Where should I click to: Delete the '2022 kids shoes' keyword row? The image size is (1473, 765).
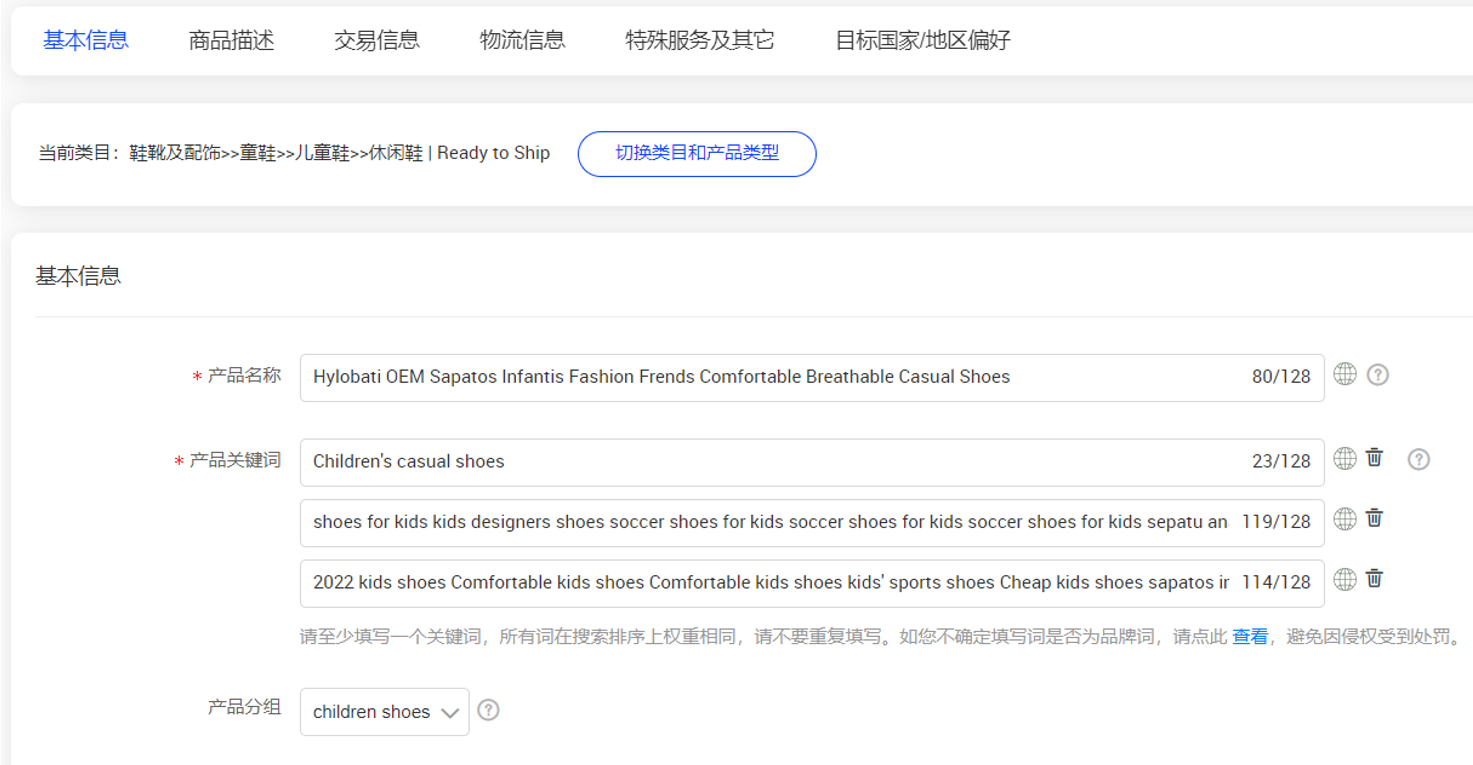1375,578
